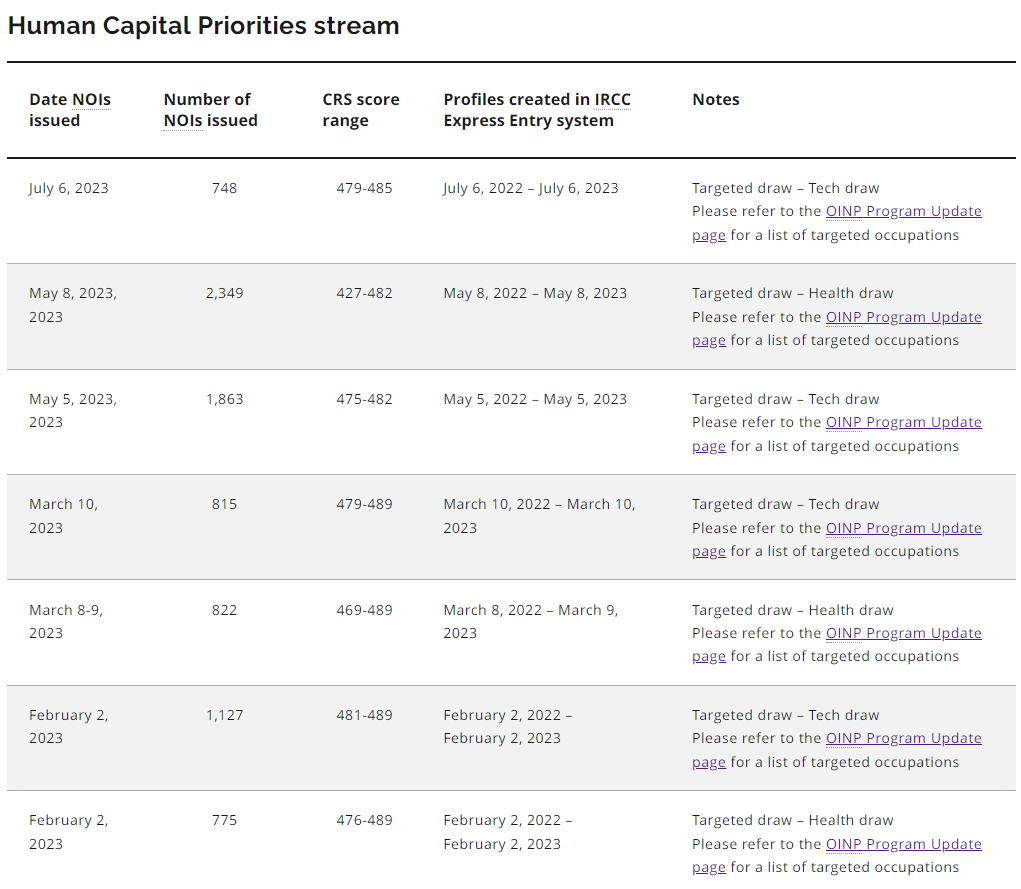Screen dimensions: 1021x889
Task: Click the 775 NOIs issued cell
Action: (224, 820)
